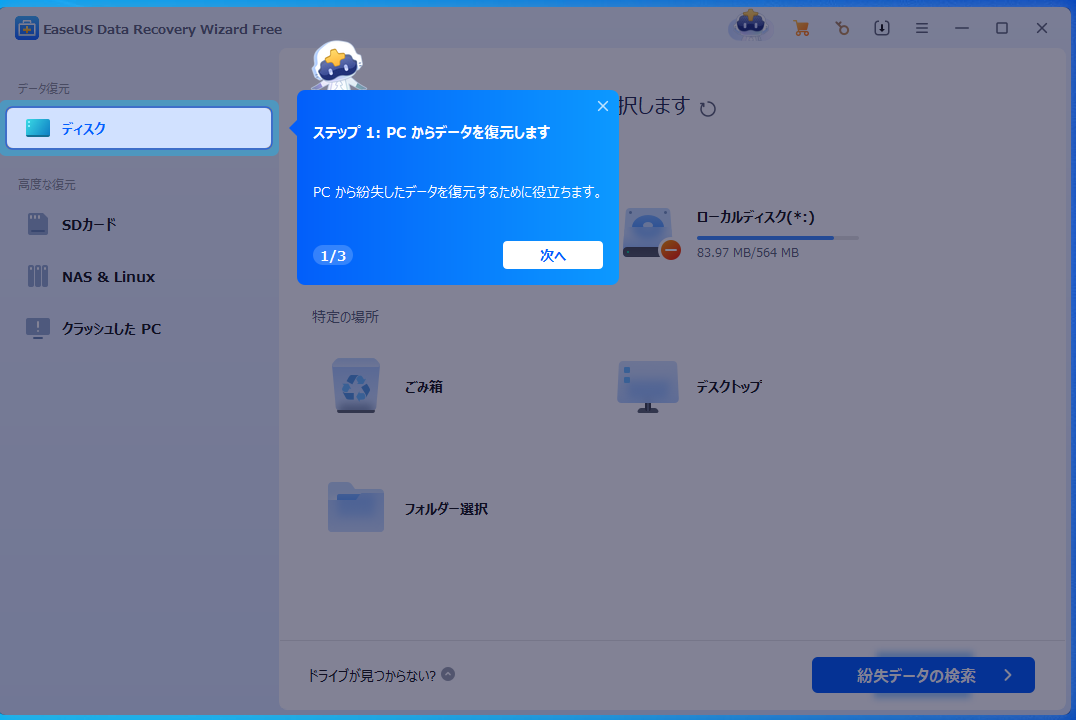
Task: Select クラッシュした PC in the sidebar
Action: point(111,329)
